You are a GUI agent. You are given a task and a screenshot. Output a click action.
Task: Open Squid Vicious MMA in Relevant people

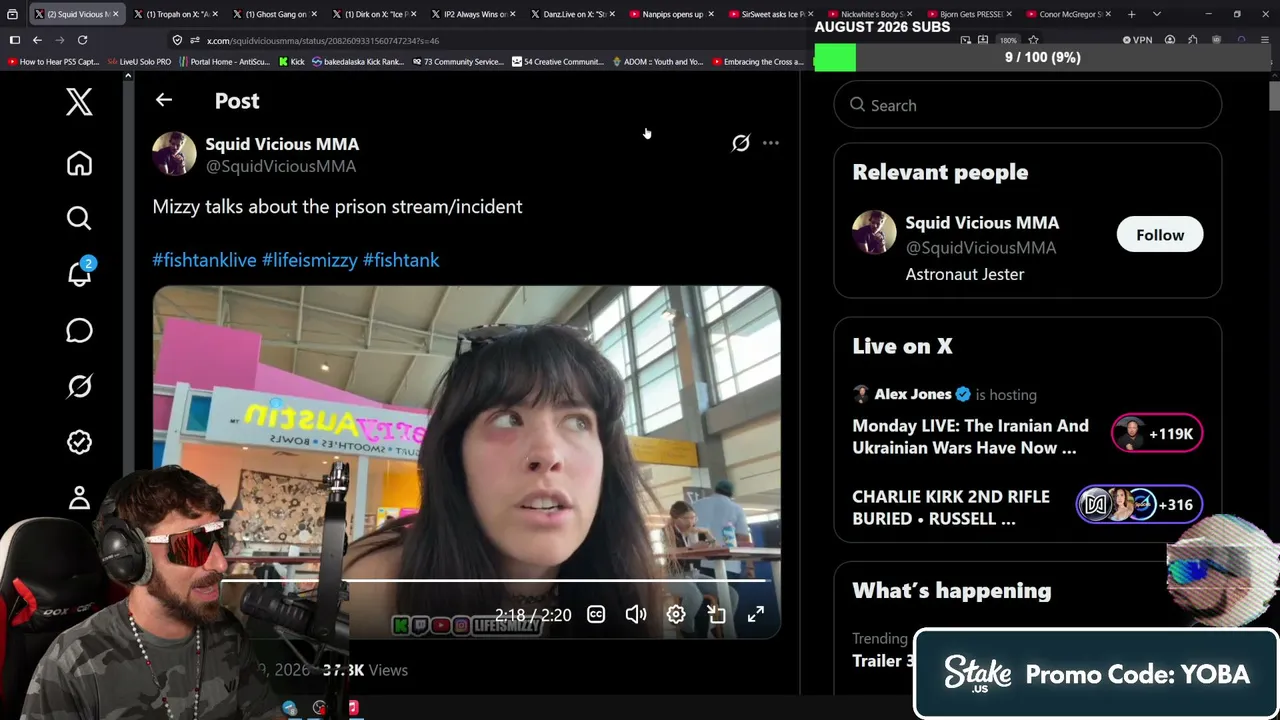pyautogui.click(x=982, y=223)
